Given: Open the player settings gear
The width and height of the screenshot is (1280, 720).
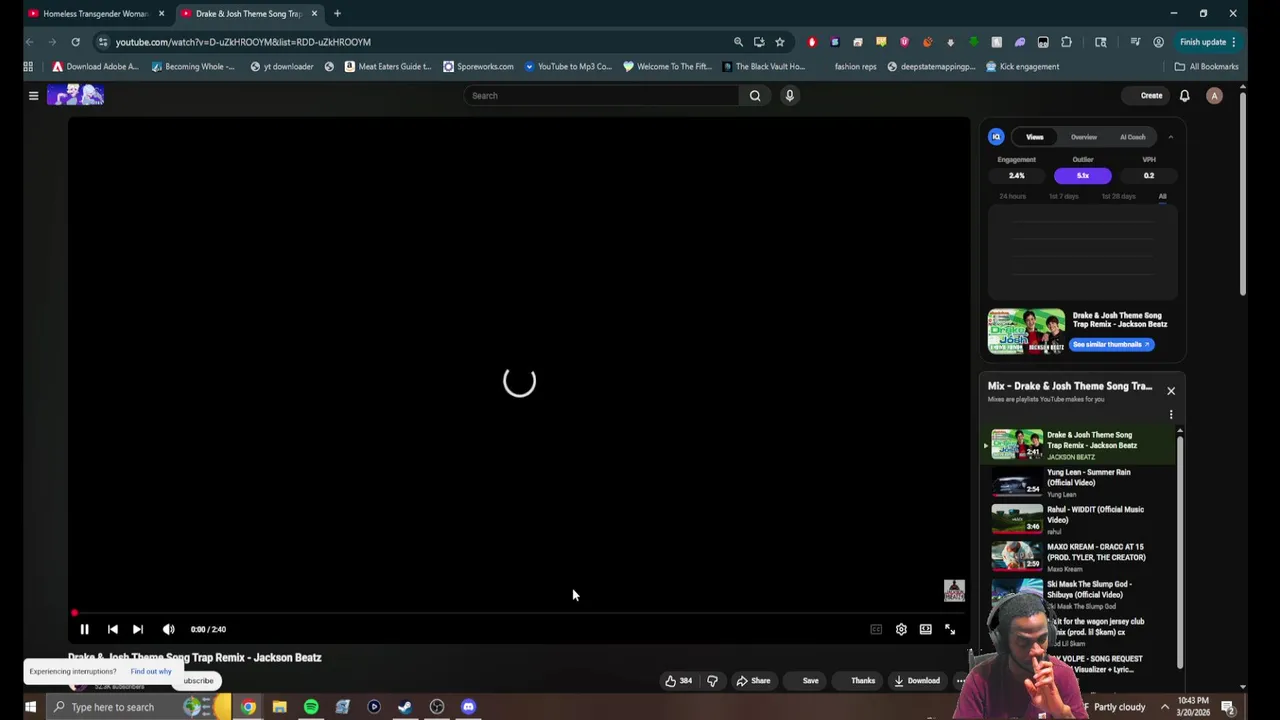Looking at the screenshot, I should tap(901, 629).
